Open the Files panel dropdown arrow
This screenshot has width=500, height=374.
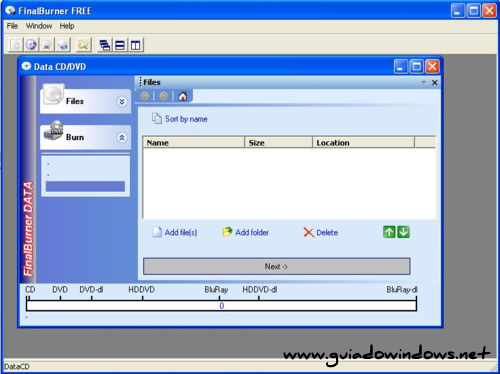[423, 82]
